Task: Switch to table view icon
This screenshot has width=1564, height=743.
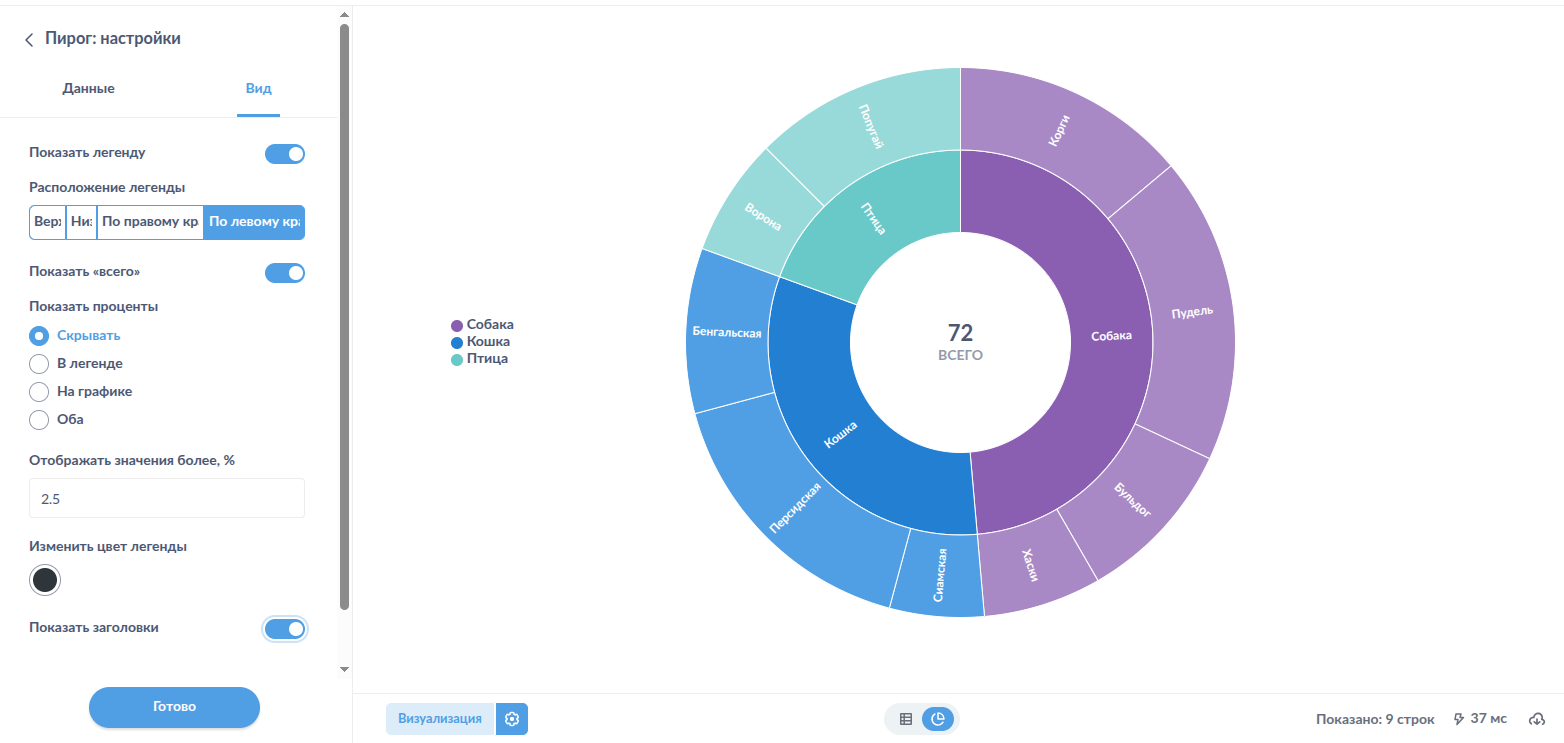Action: coord(906,719)
